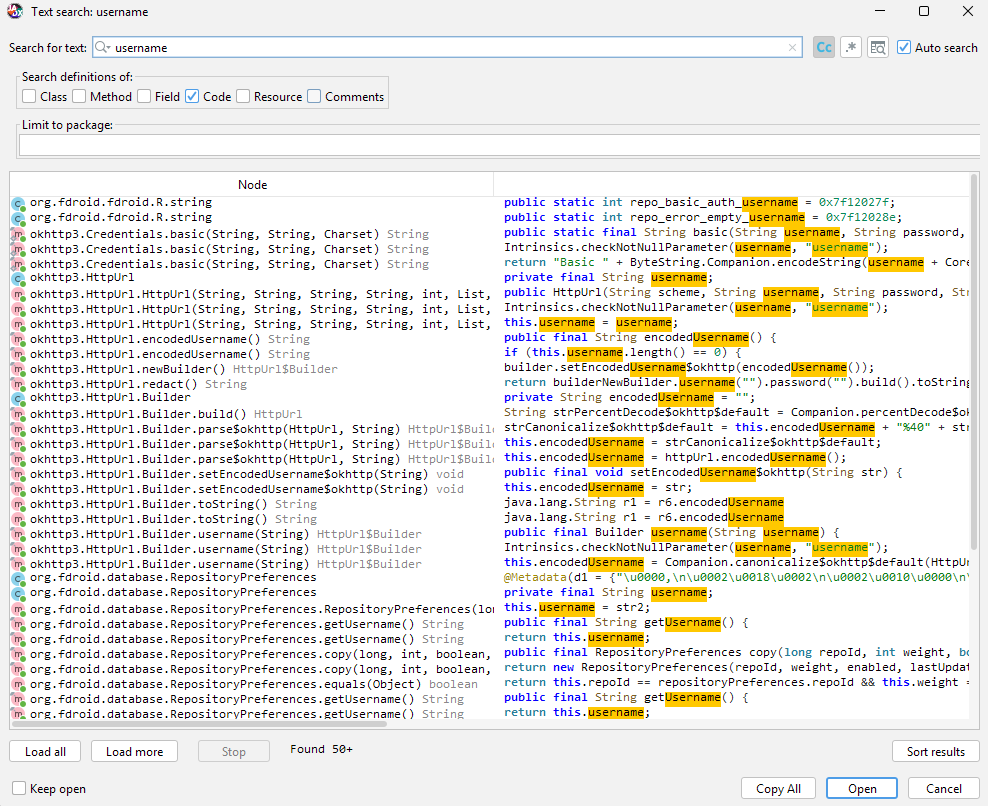The width and height of the screenshot is (988, 806).
Task: Click the Copy All button
Action: [x=778, y=789]
